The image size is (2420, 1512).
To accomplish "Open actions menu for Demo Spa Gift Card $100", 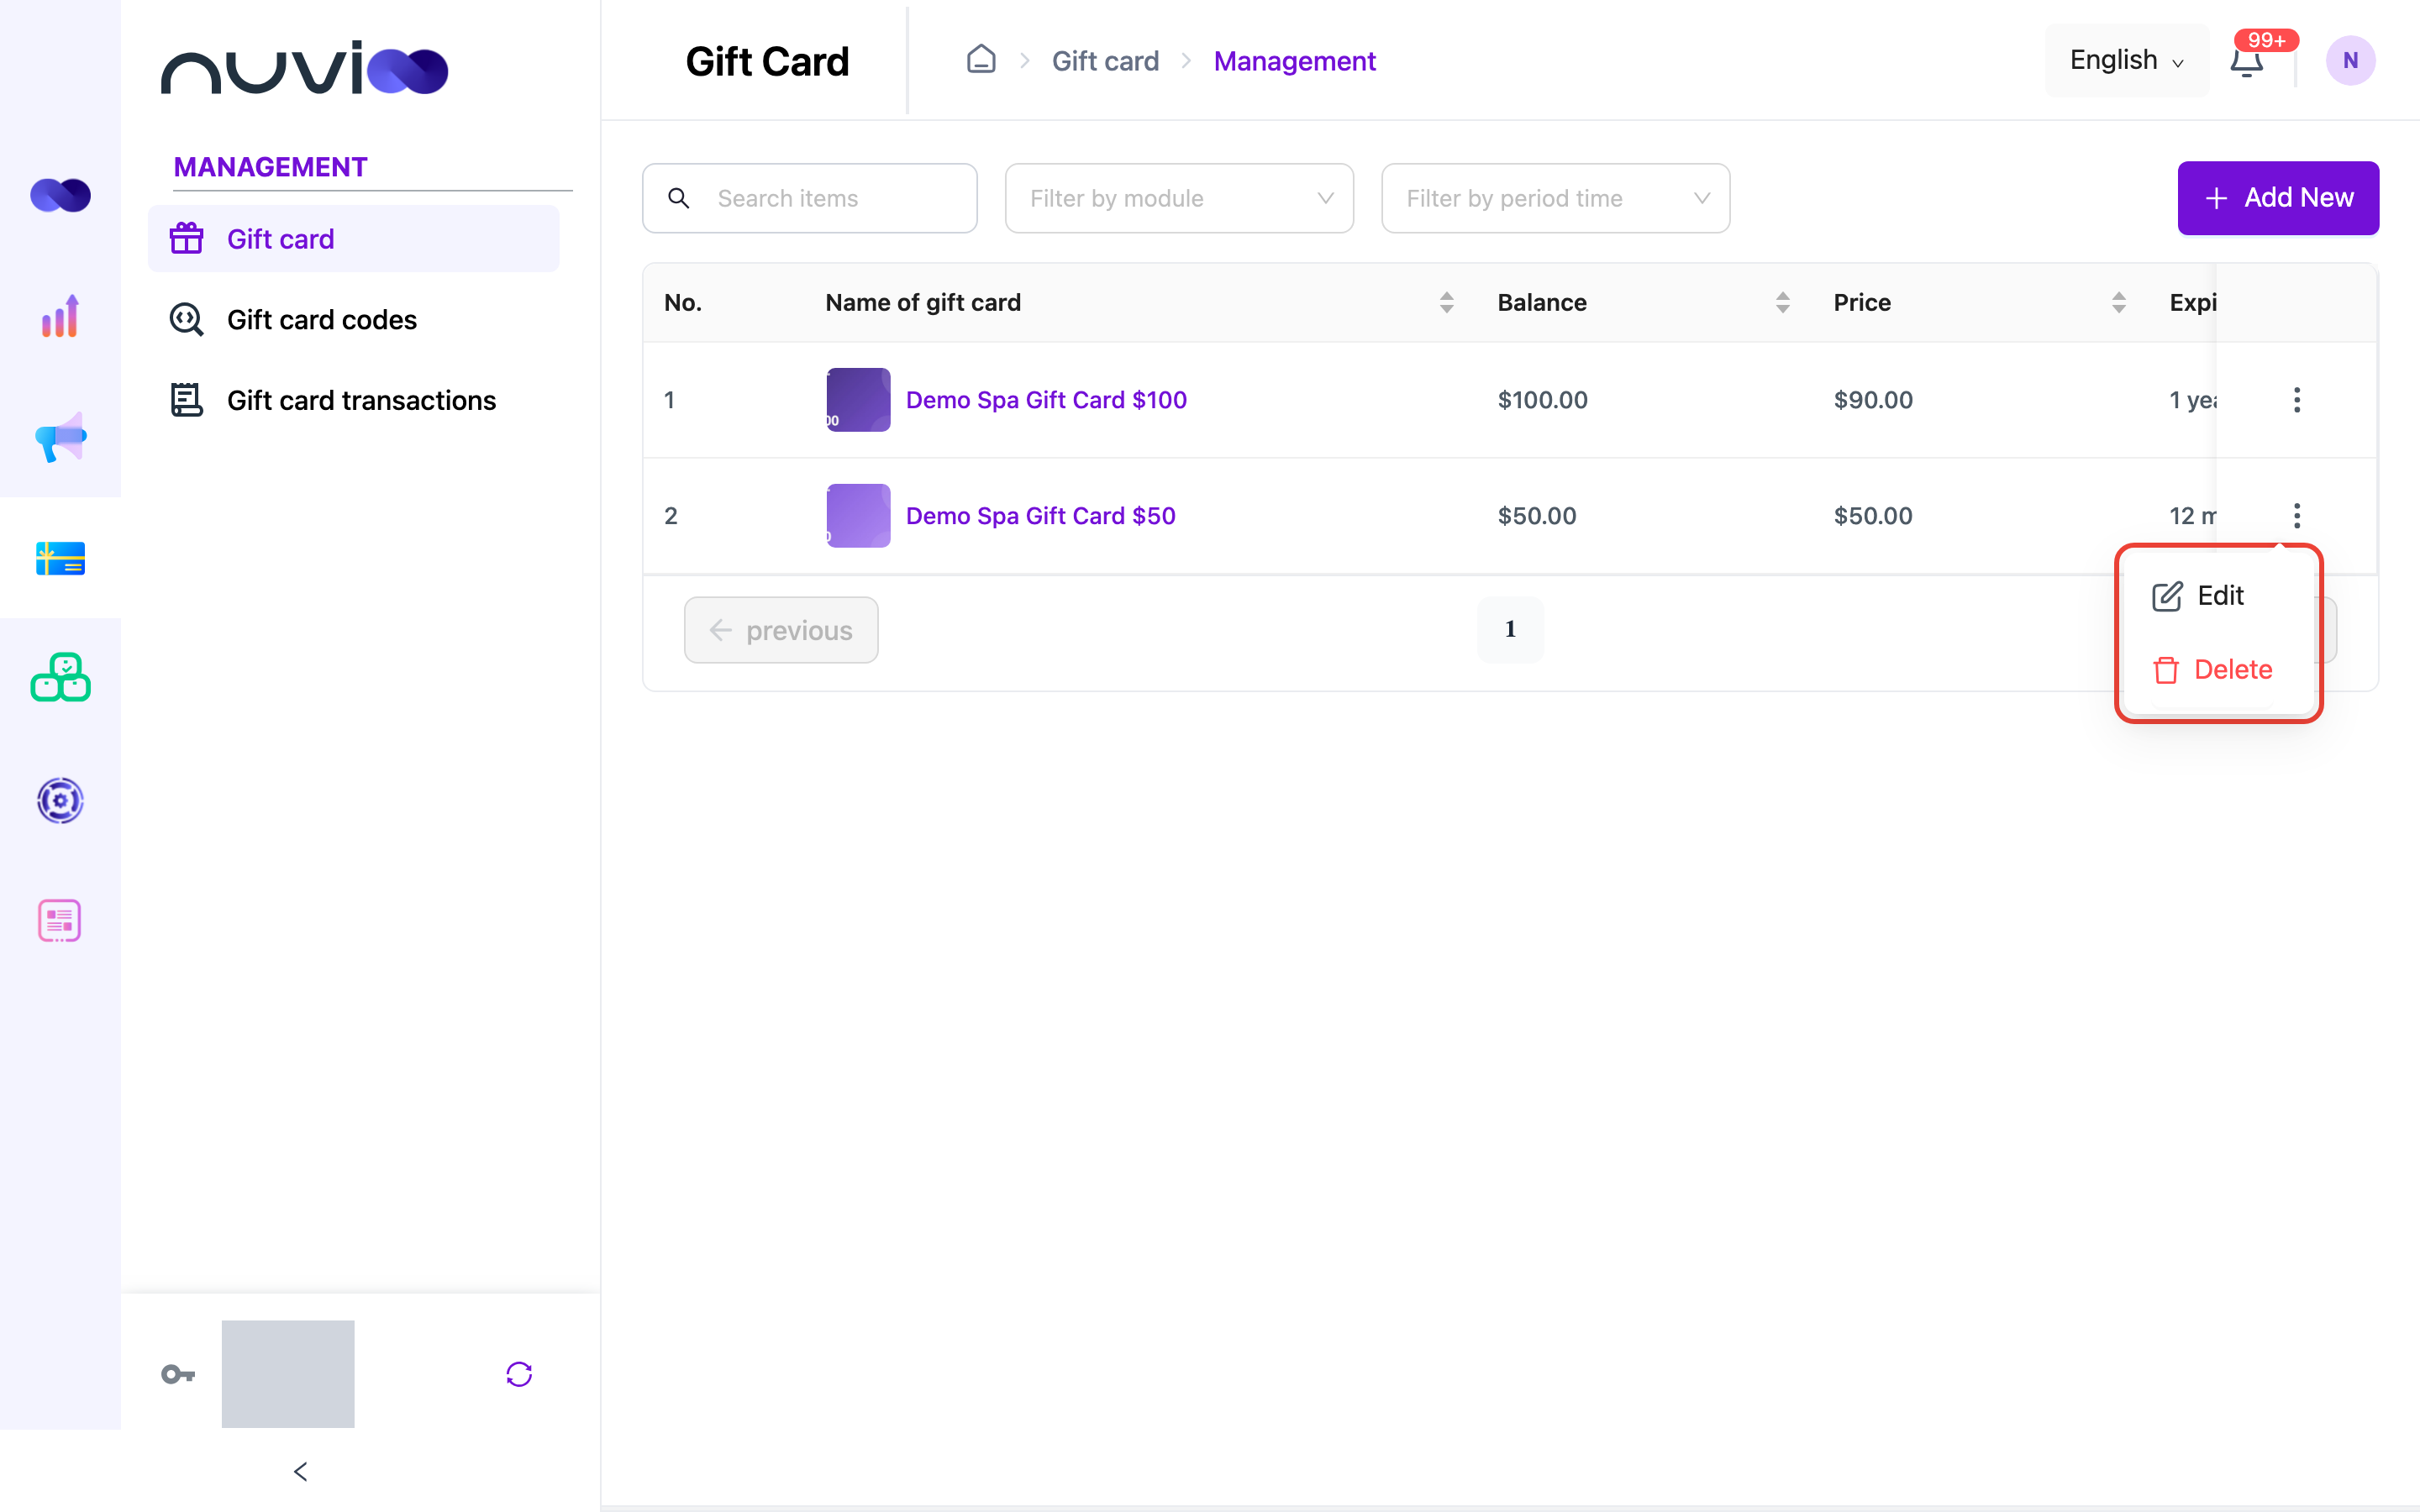I will pyautogui.click(x=2297, y=400).
